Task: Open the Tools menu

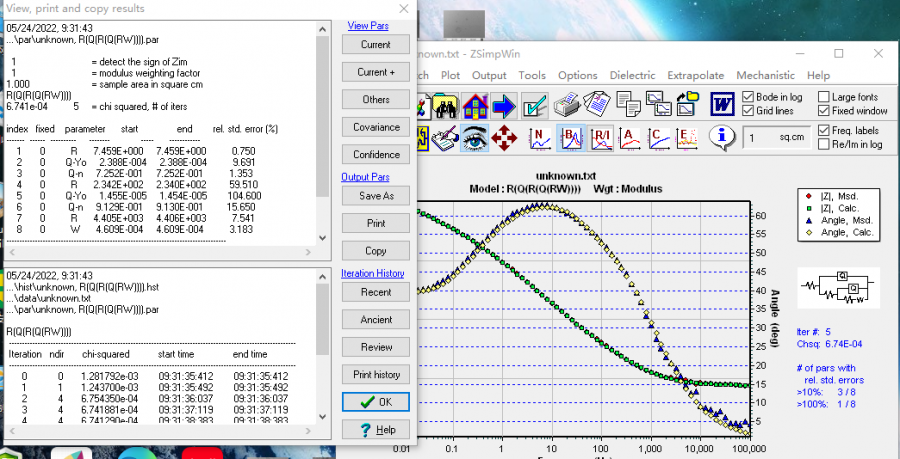Action: (x=532, y=75)
